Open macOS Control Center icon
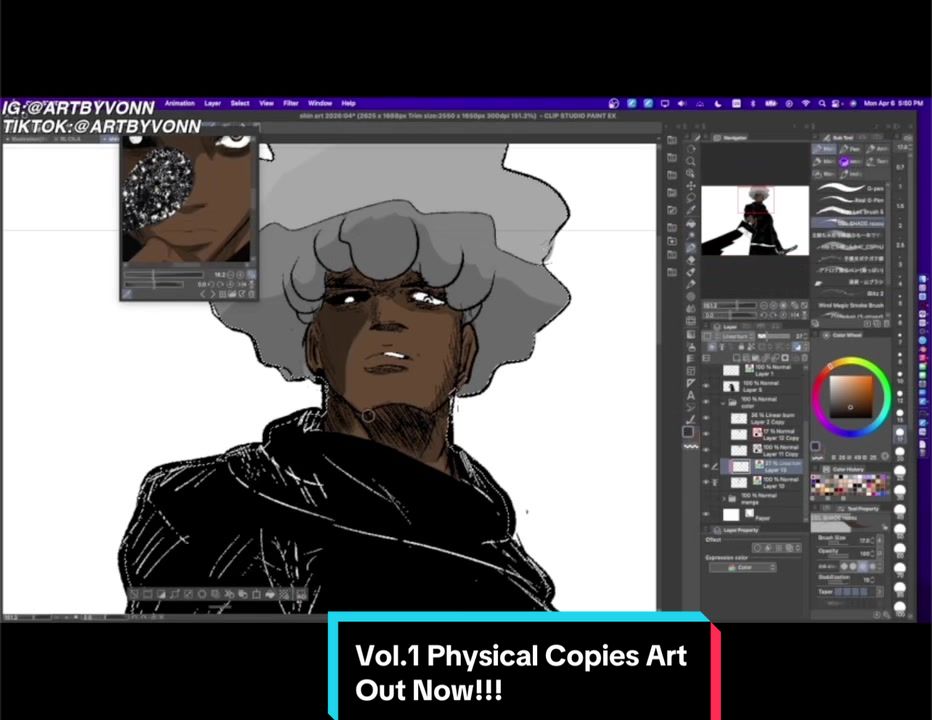932x720 pixels. click(x=836, y=103)
